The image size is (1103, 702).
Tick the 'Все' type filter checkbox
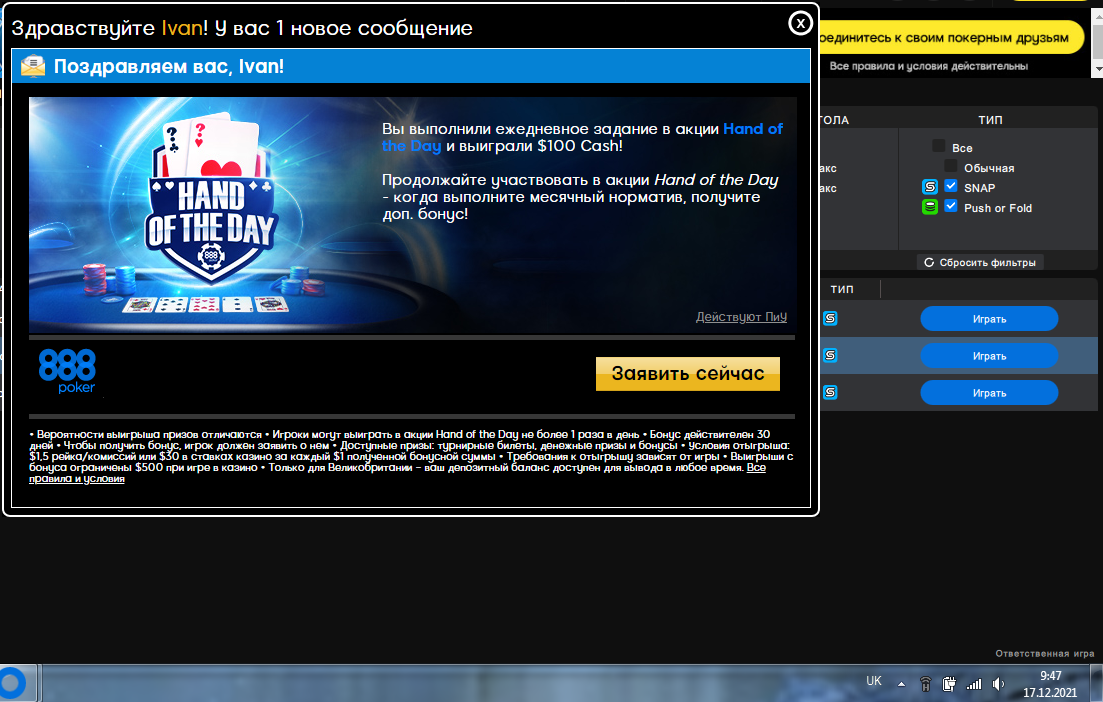[938, 146]
